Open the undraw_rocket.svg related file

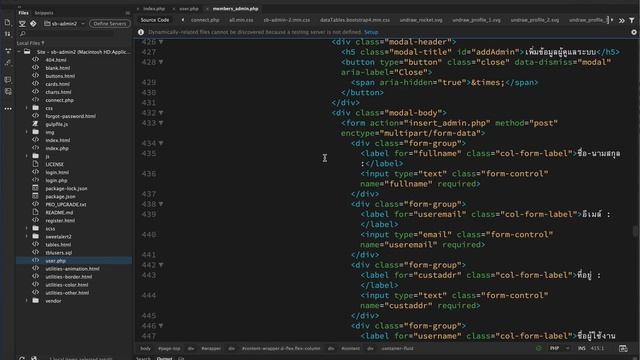421,20
